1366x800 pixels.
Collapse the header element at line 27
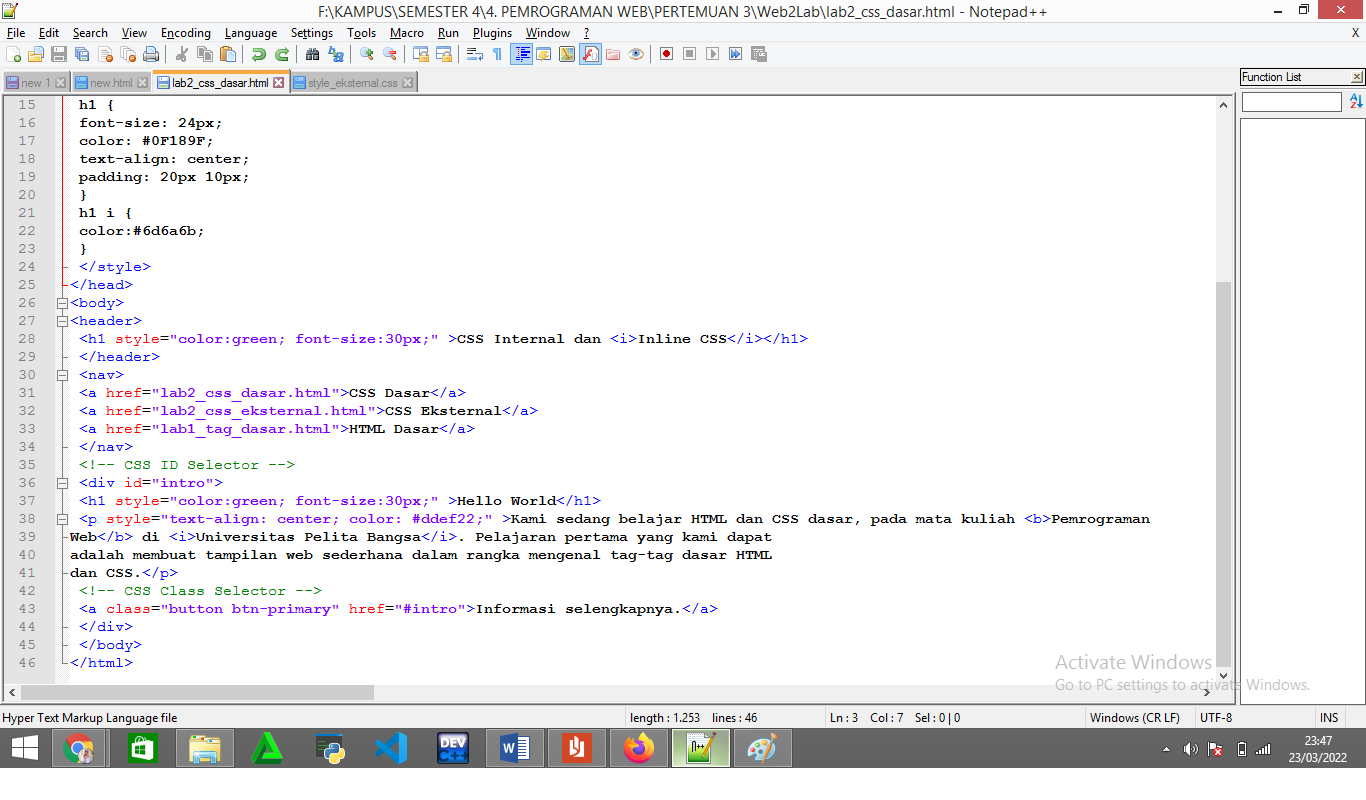coord(62,320)
